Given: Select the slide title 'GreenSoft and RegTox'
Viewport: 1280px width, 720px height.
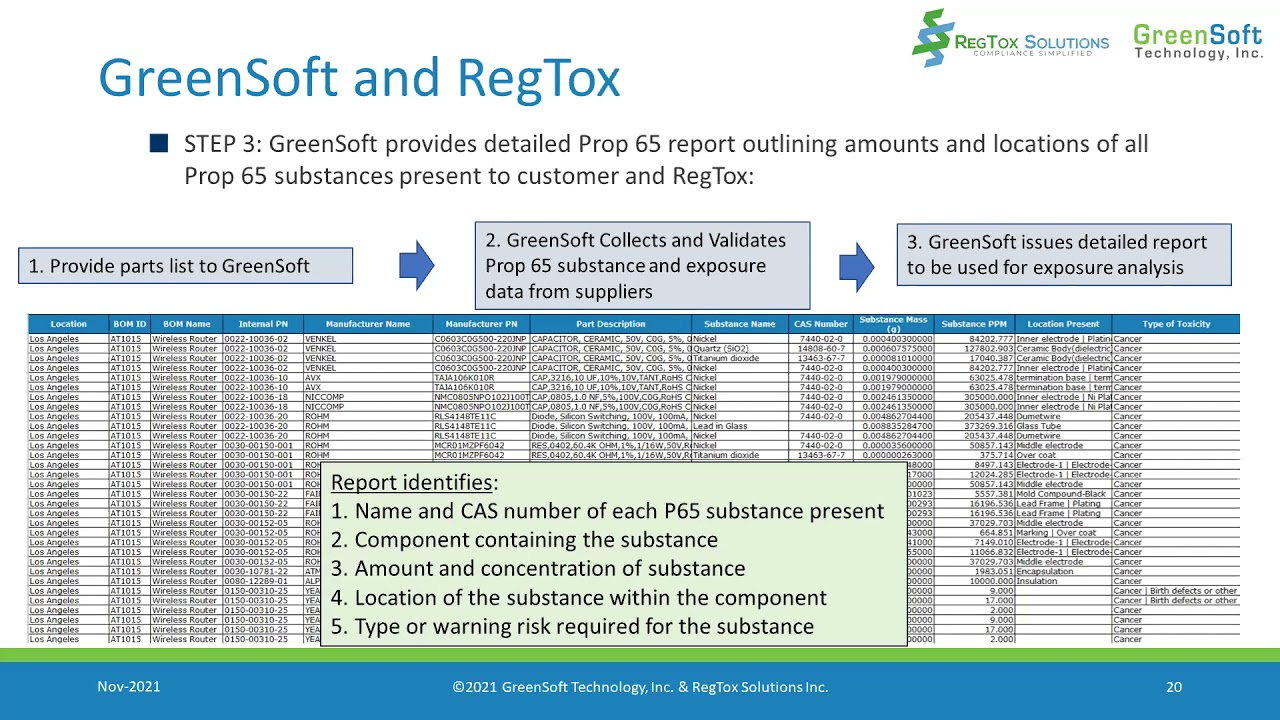Looking at the screenshot, I should [359, 77].
